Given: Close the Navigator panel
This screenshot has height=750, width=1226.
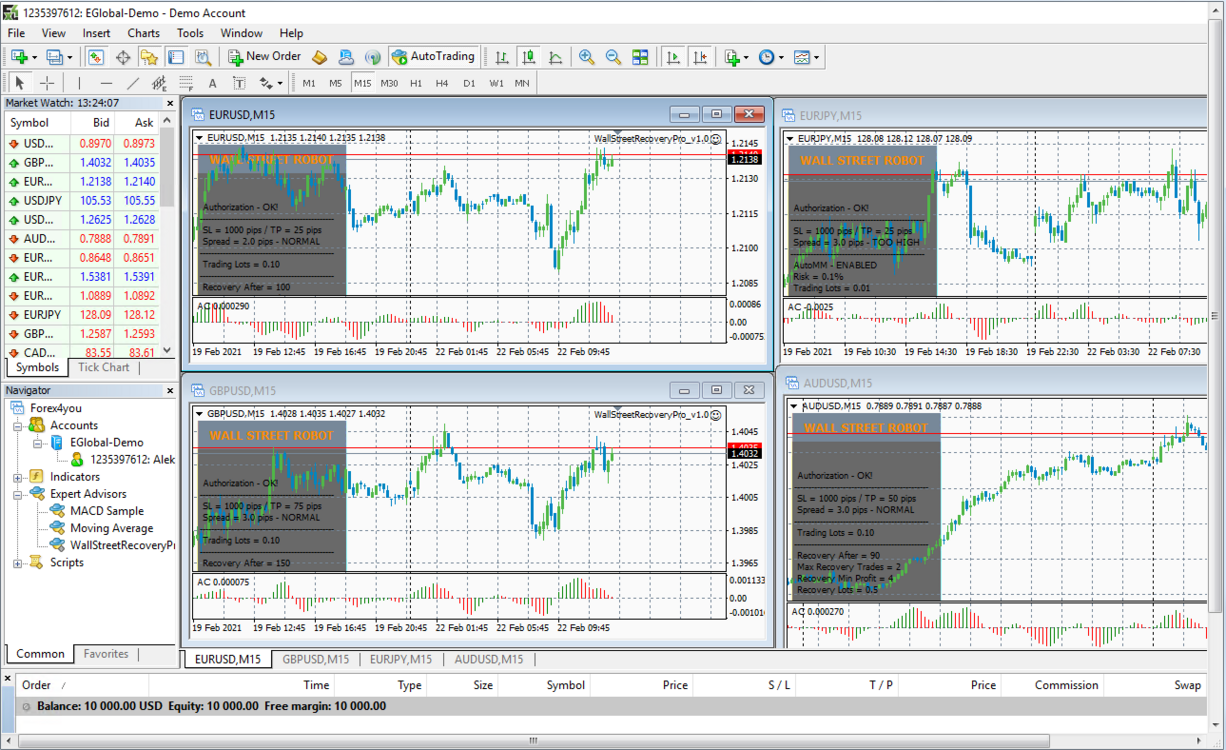Looking at the screenshot, I should [168, 391].
